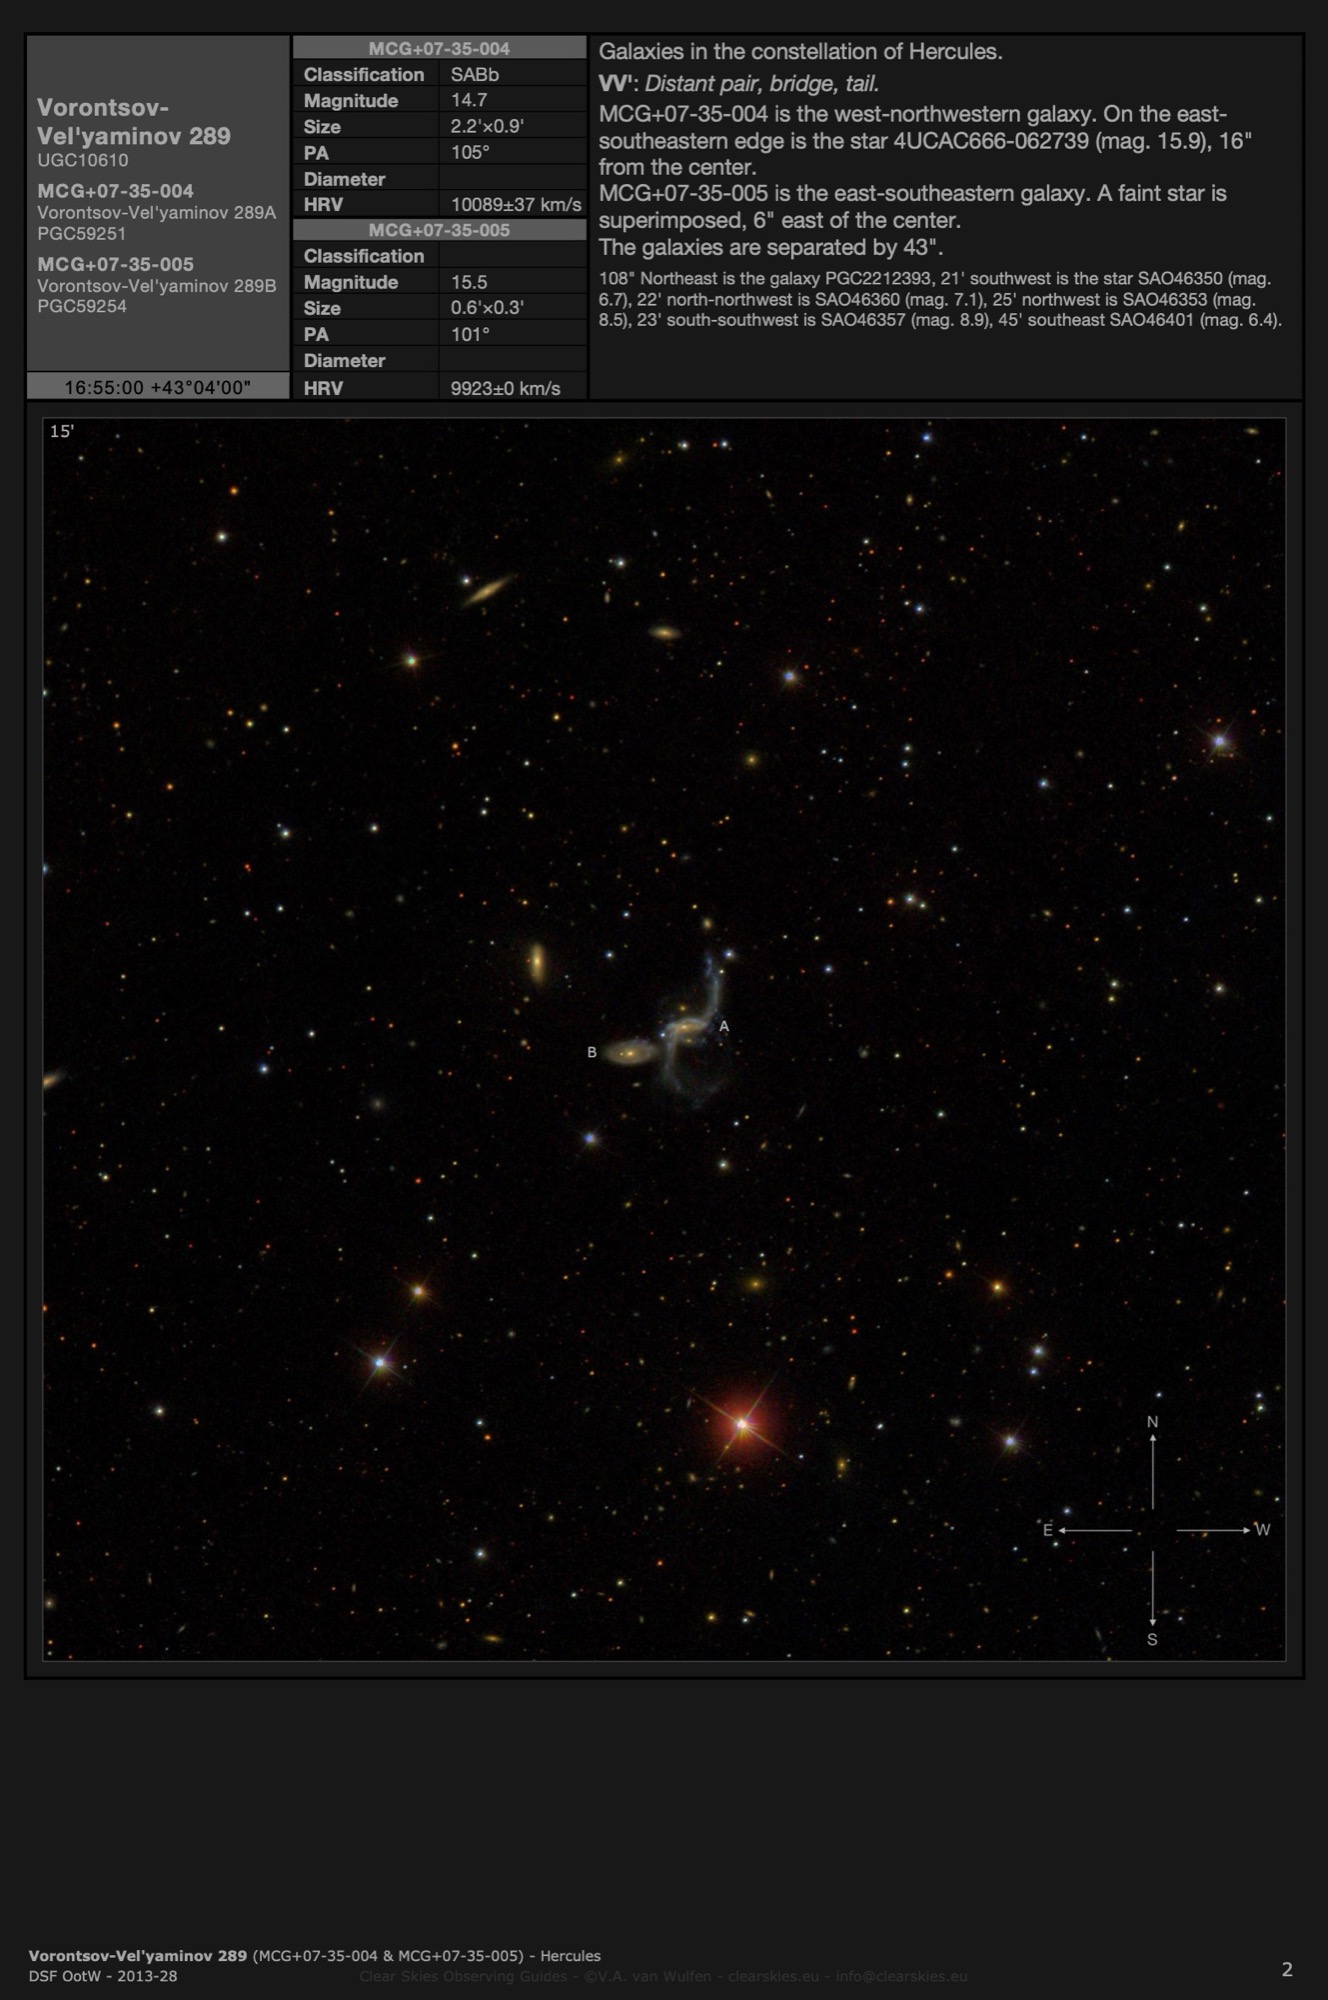Click the MCG+07-35-005 table header

click(x=439, y=230)
